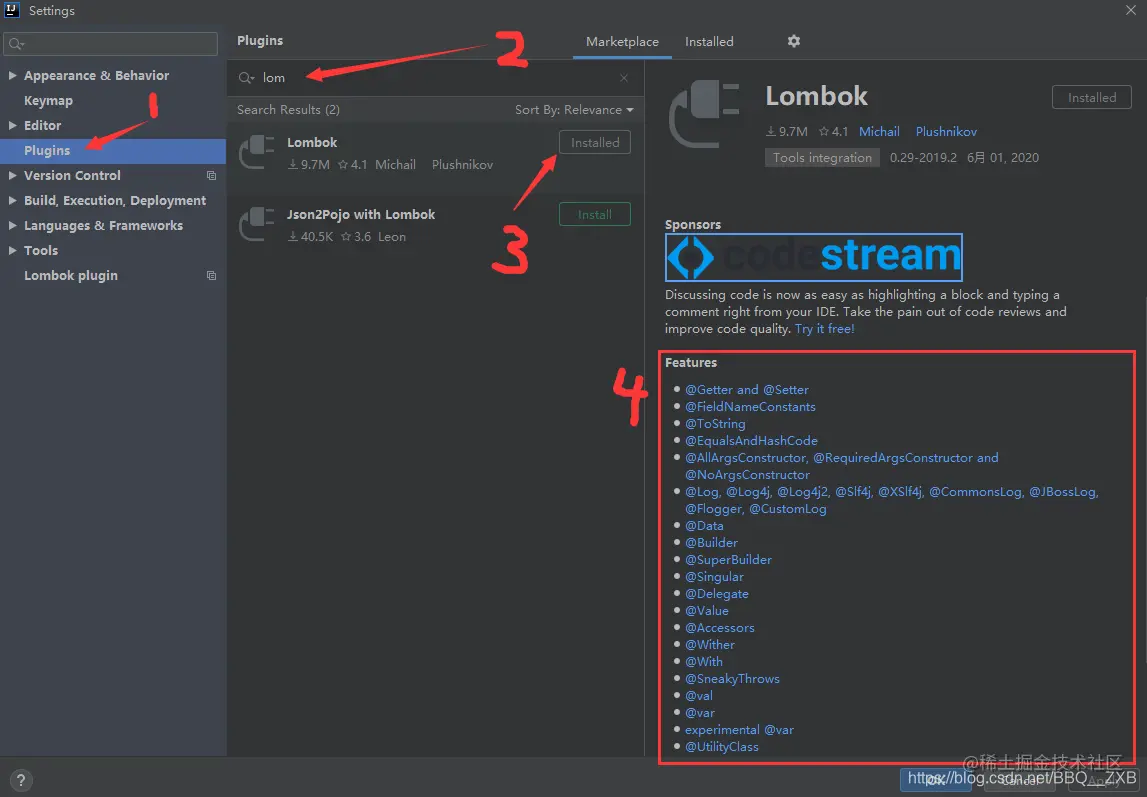Click the magnifier icon in plugin search
Image resolution: width=1147 pixels, height=797 pixels.
click(246, 78)
